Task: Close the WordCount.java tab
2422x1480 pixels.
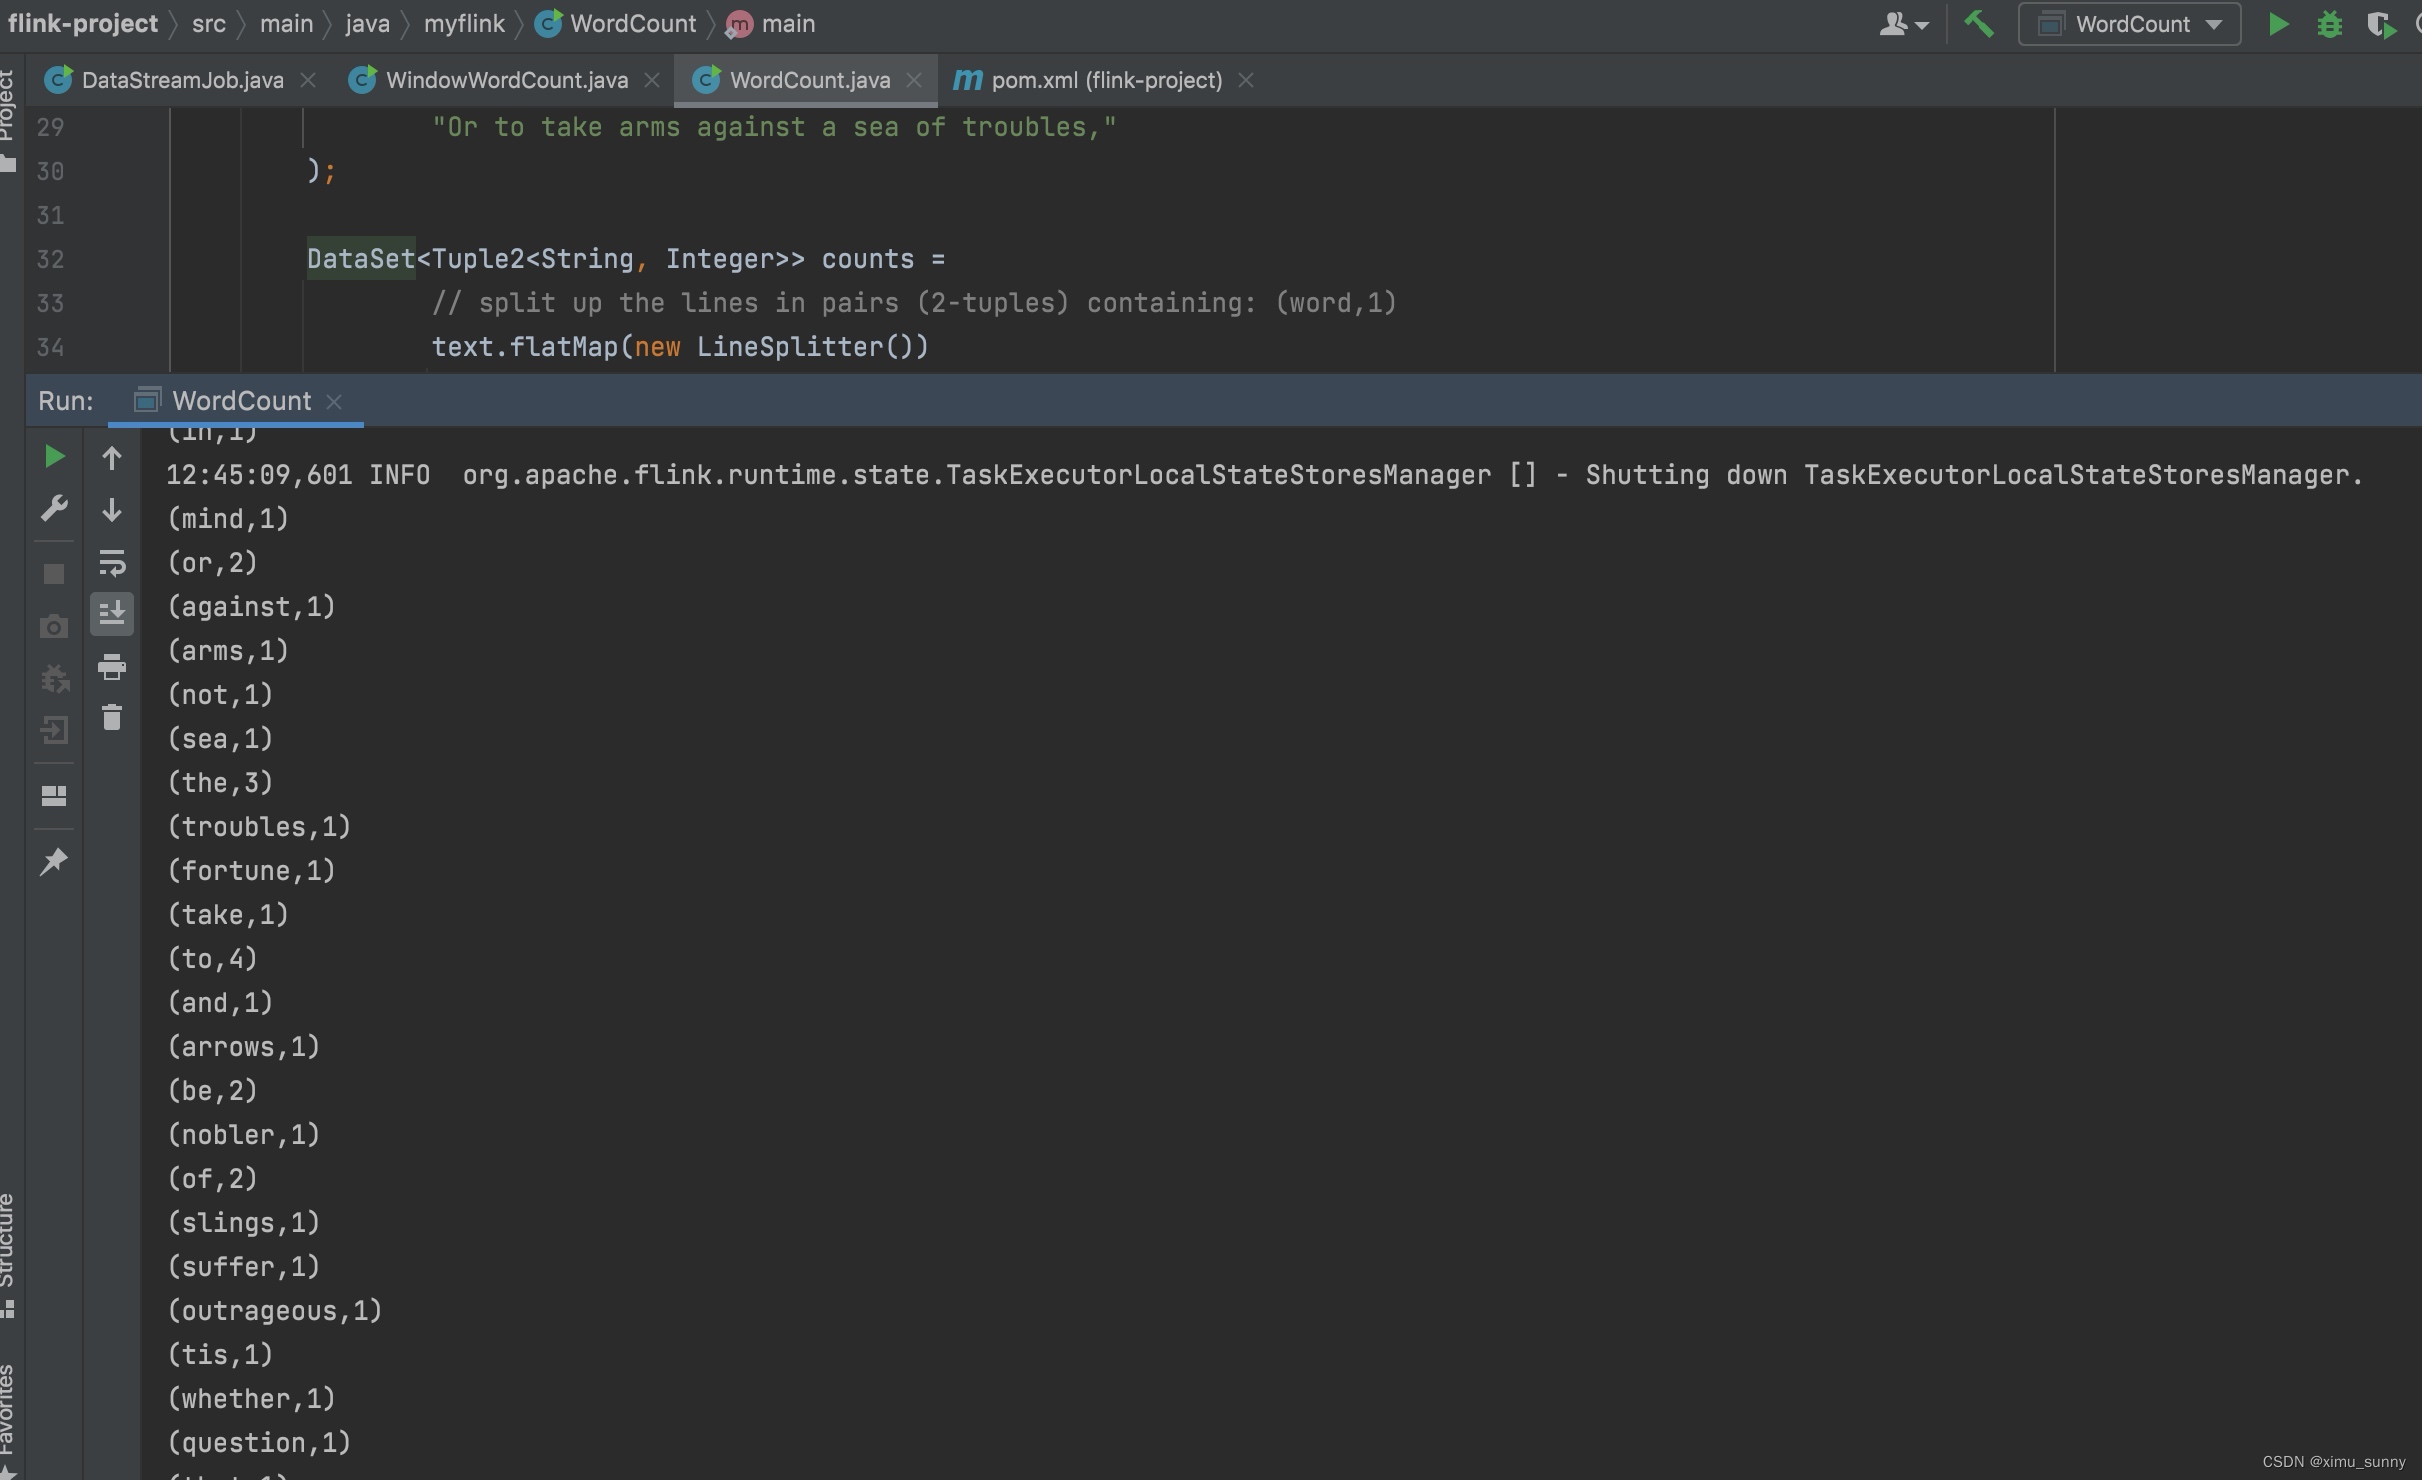Action: 914,80
